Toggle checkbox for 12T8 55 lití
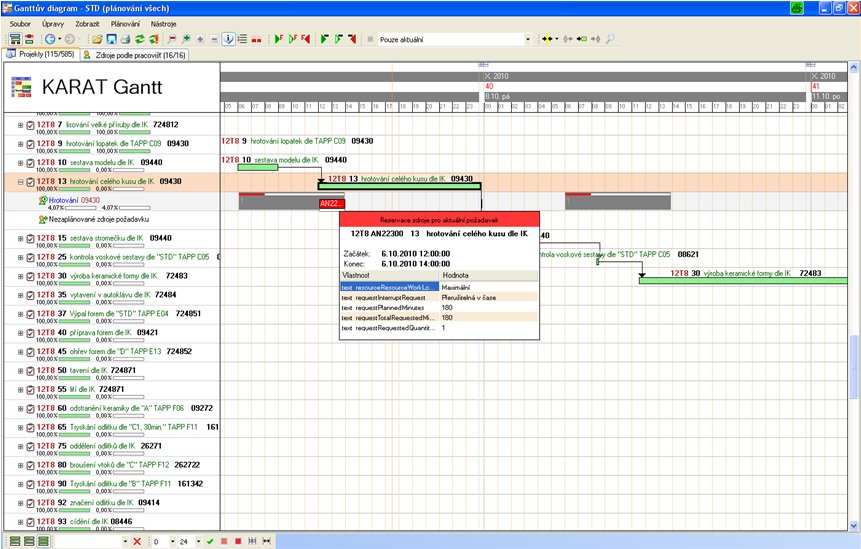This screenshot has width=861, height=549. pos(30,390)
